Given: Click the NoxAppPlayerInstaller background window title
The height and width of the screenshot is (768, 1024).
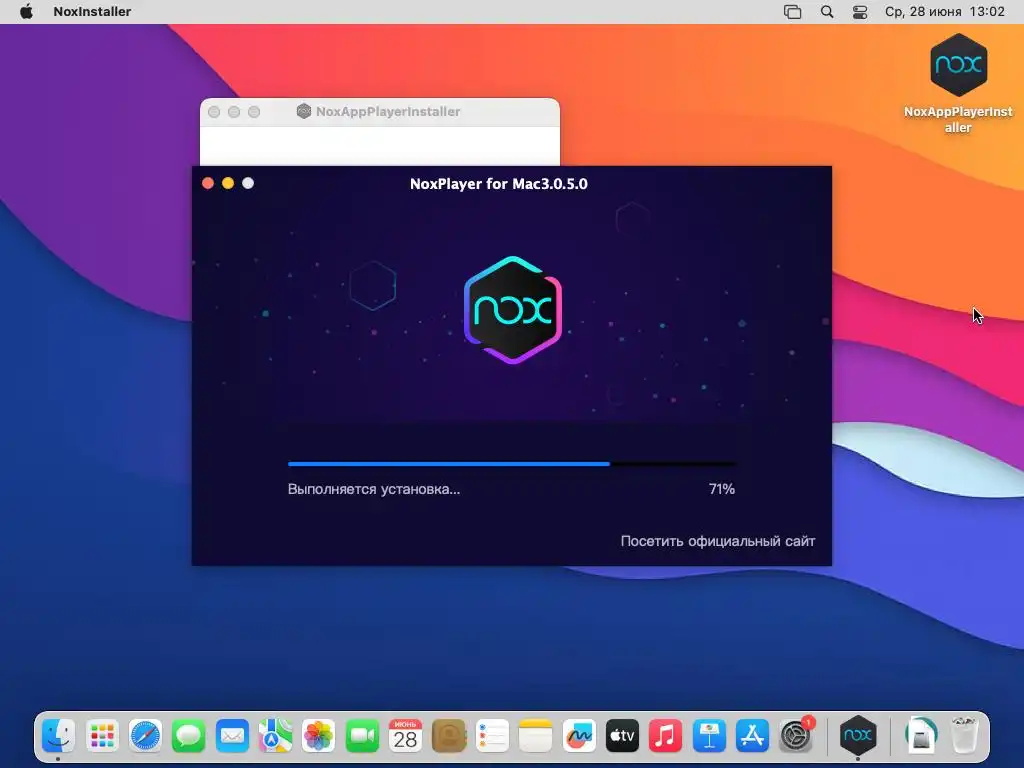Looking at the screenshot, I should [x=388, y=112].
